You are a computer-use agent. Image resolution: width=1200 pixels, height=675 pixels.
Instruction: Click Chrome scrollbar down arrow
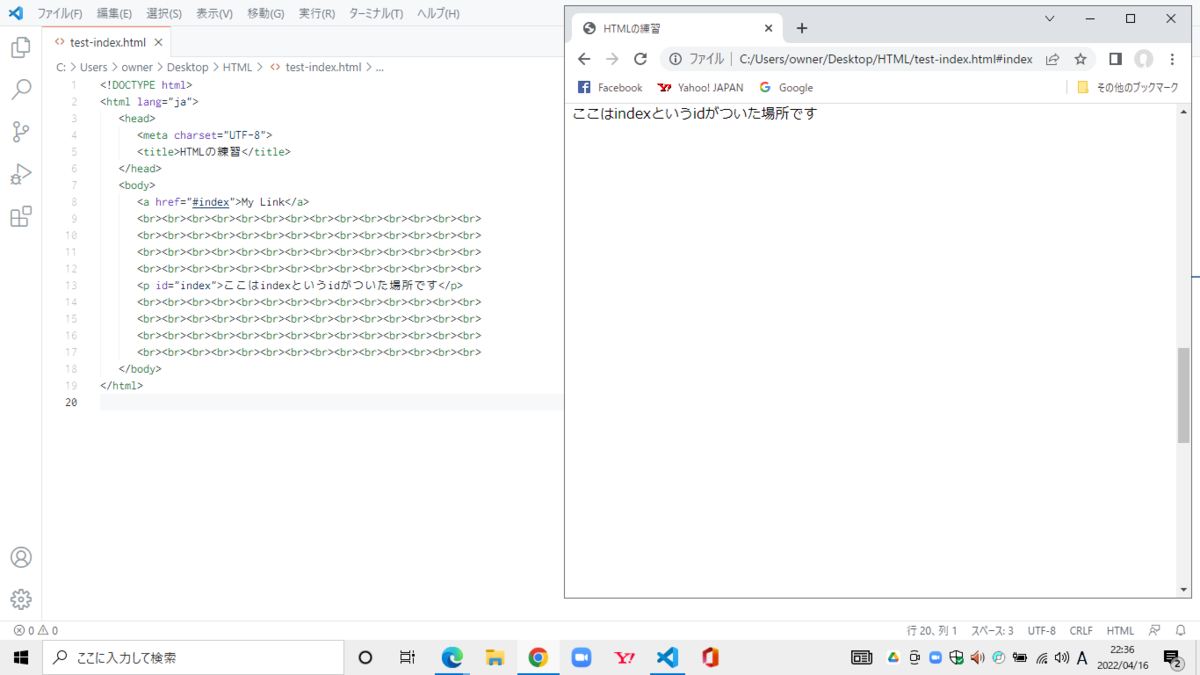[x=1184, y=590]
